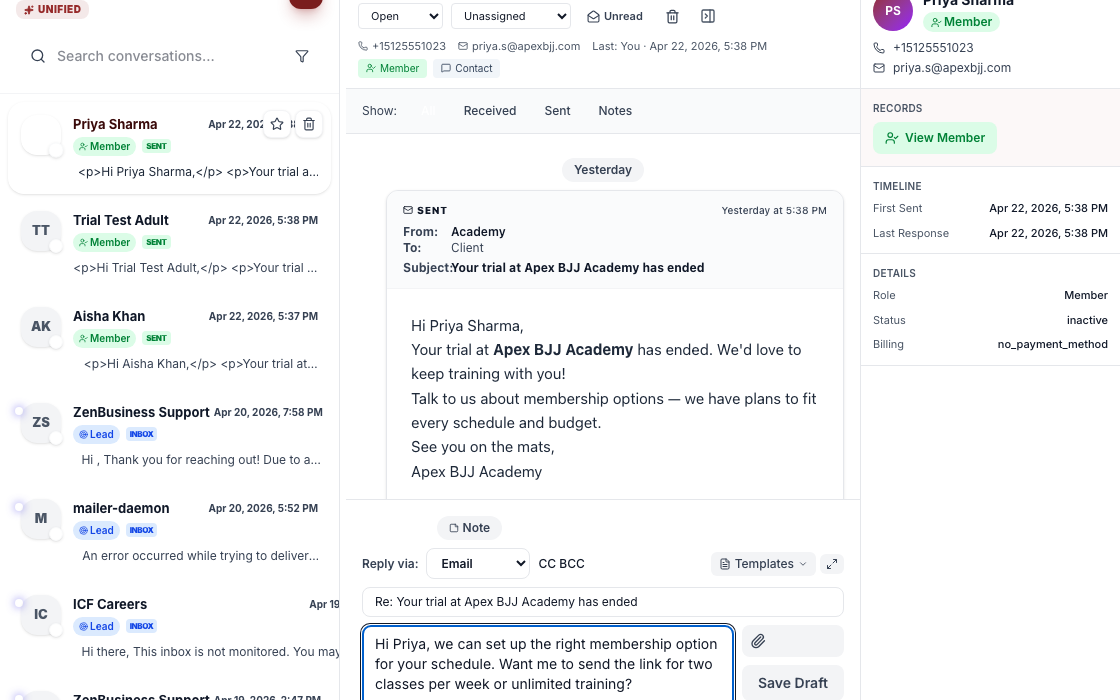Click the Contact tag in header
Viewport: 1120px width, 700px height.
coord(466,69)
